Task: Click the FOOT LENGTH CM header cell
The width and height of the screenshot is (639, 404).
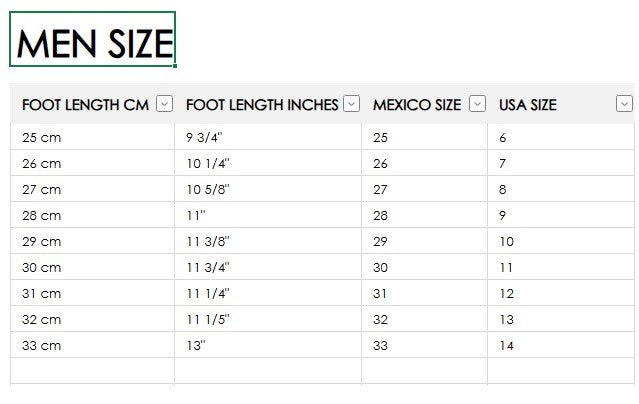Action: (85, 105)
